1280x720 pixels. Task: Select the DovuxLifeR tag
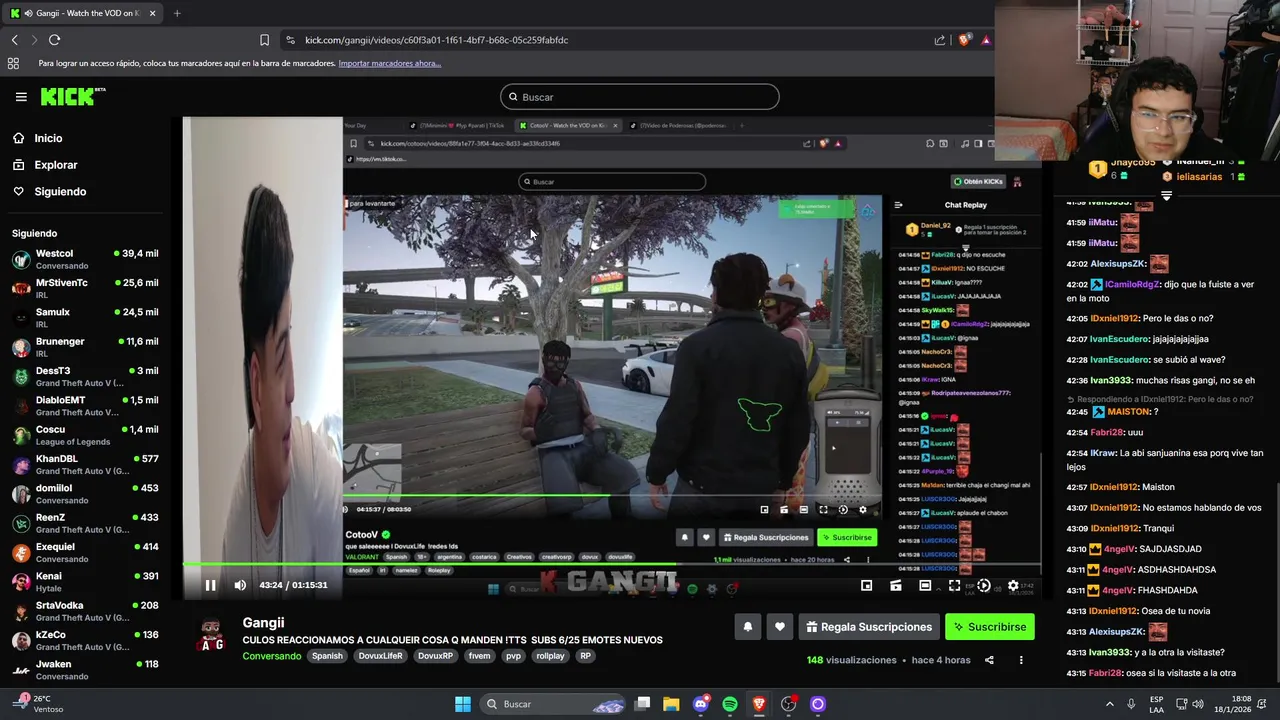pos(380,656)
